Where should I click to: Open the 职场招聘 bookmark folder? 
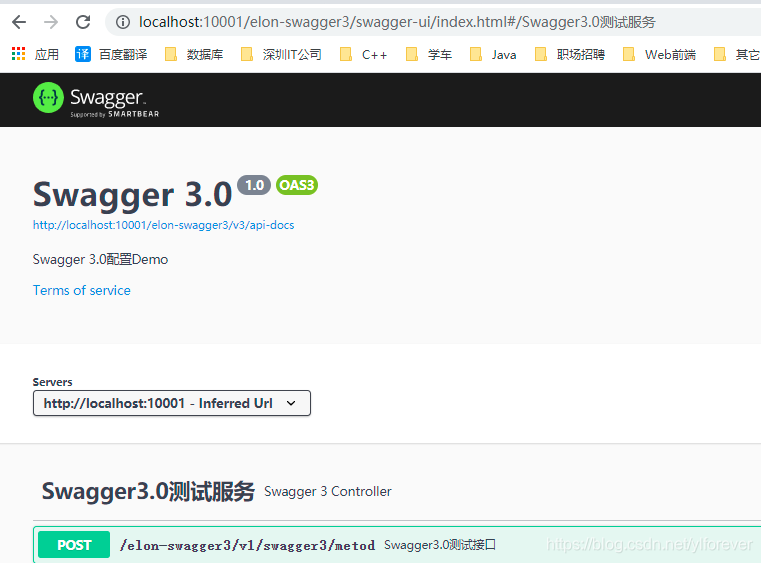click(x=569, y=54)
